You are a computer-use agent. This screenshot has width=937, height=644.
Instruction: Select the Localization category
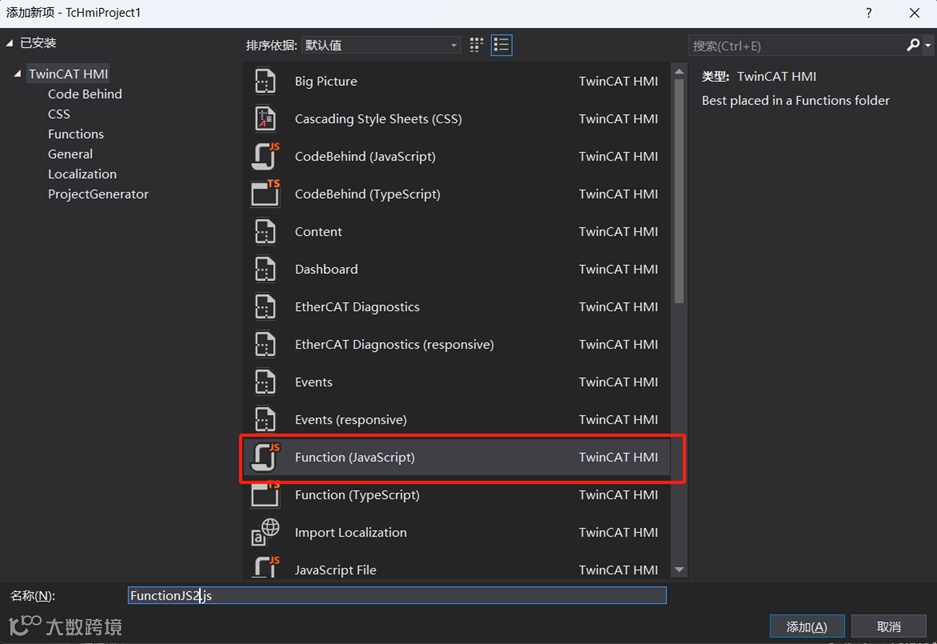(82, 174)
